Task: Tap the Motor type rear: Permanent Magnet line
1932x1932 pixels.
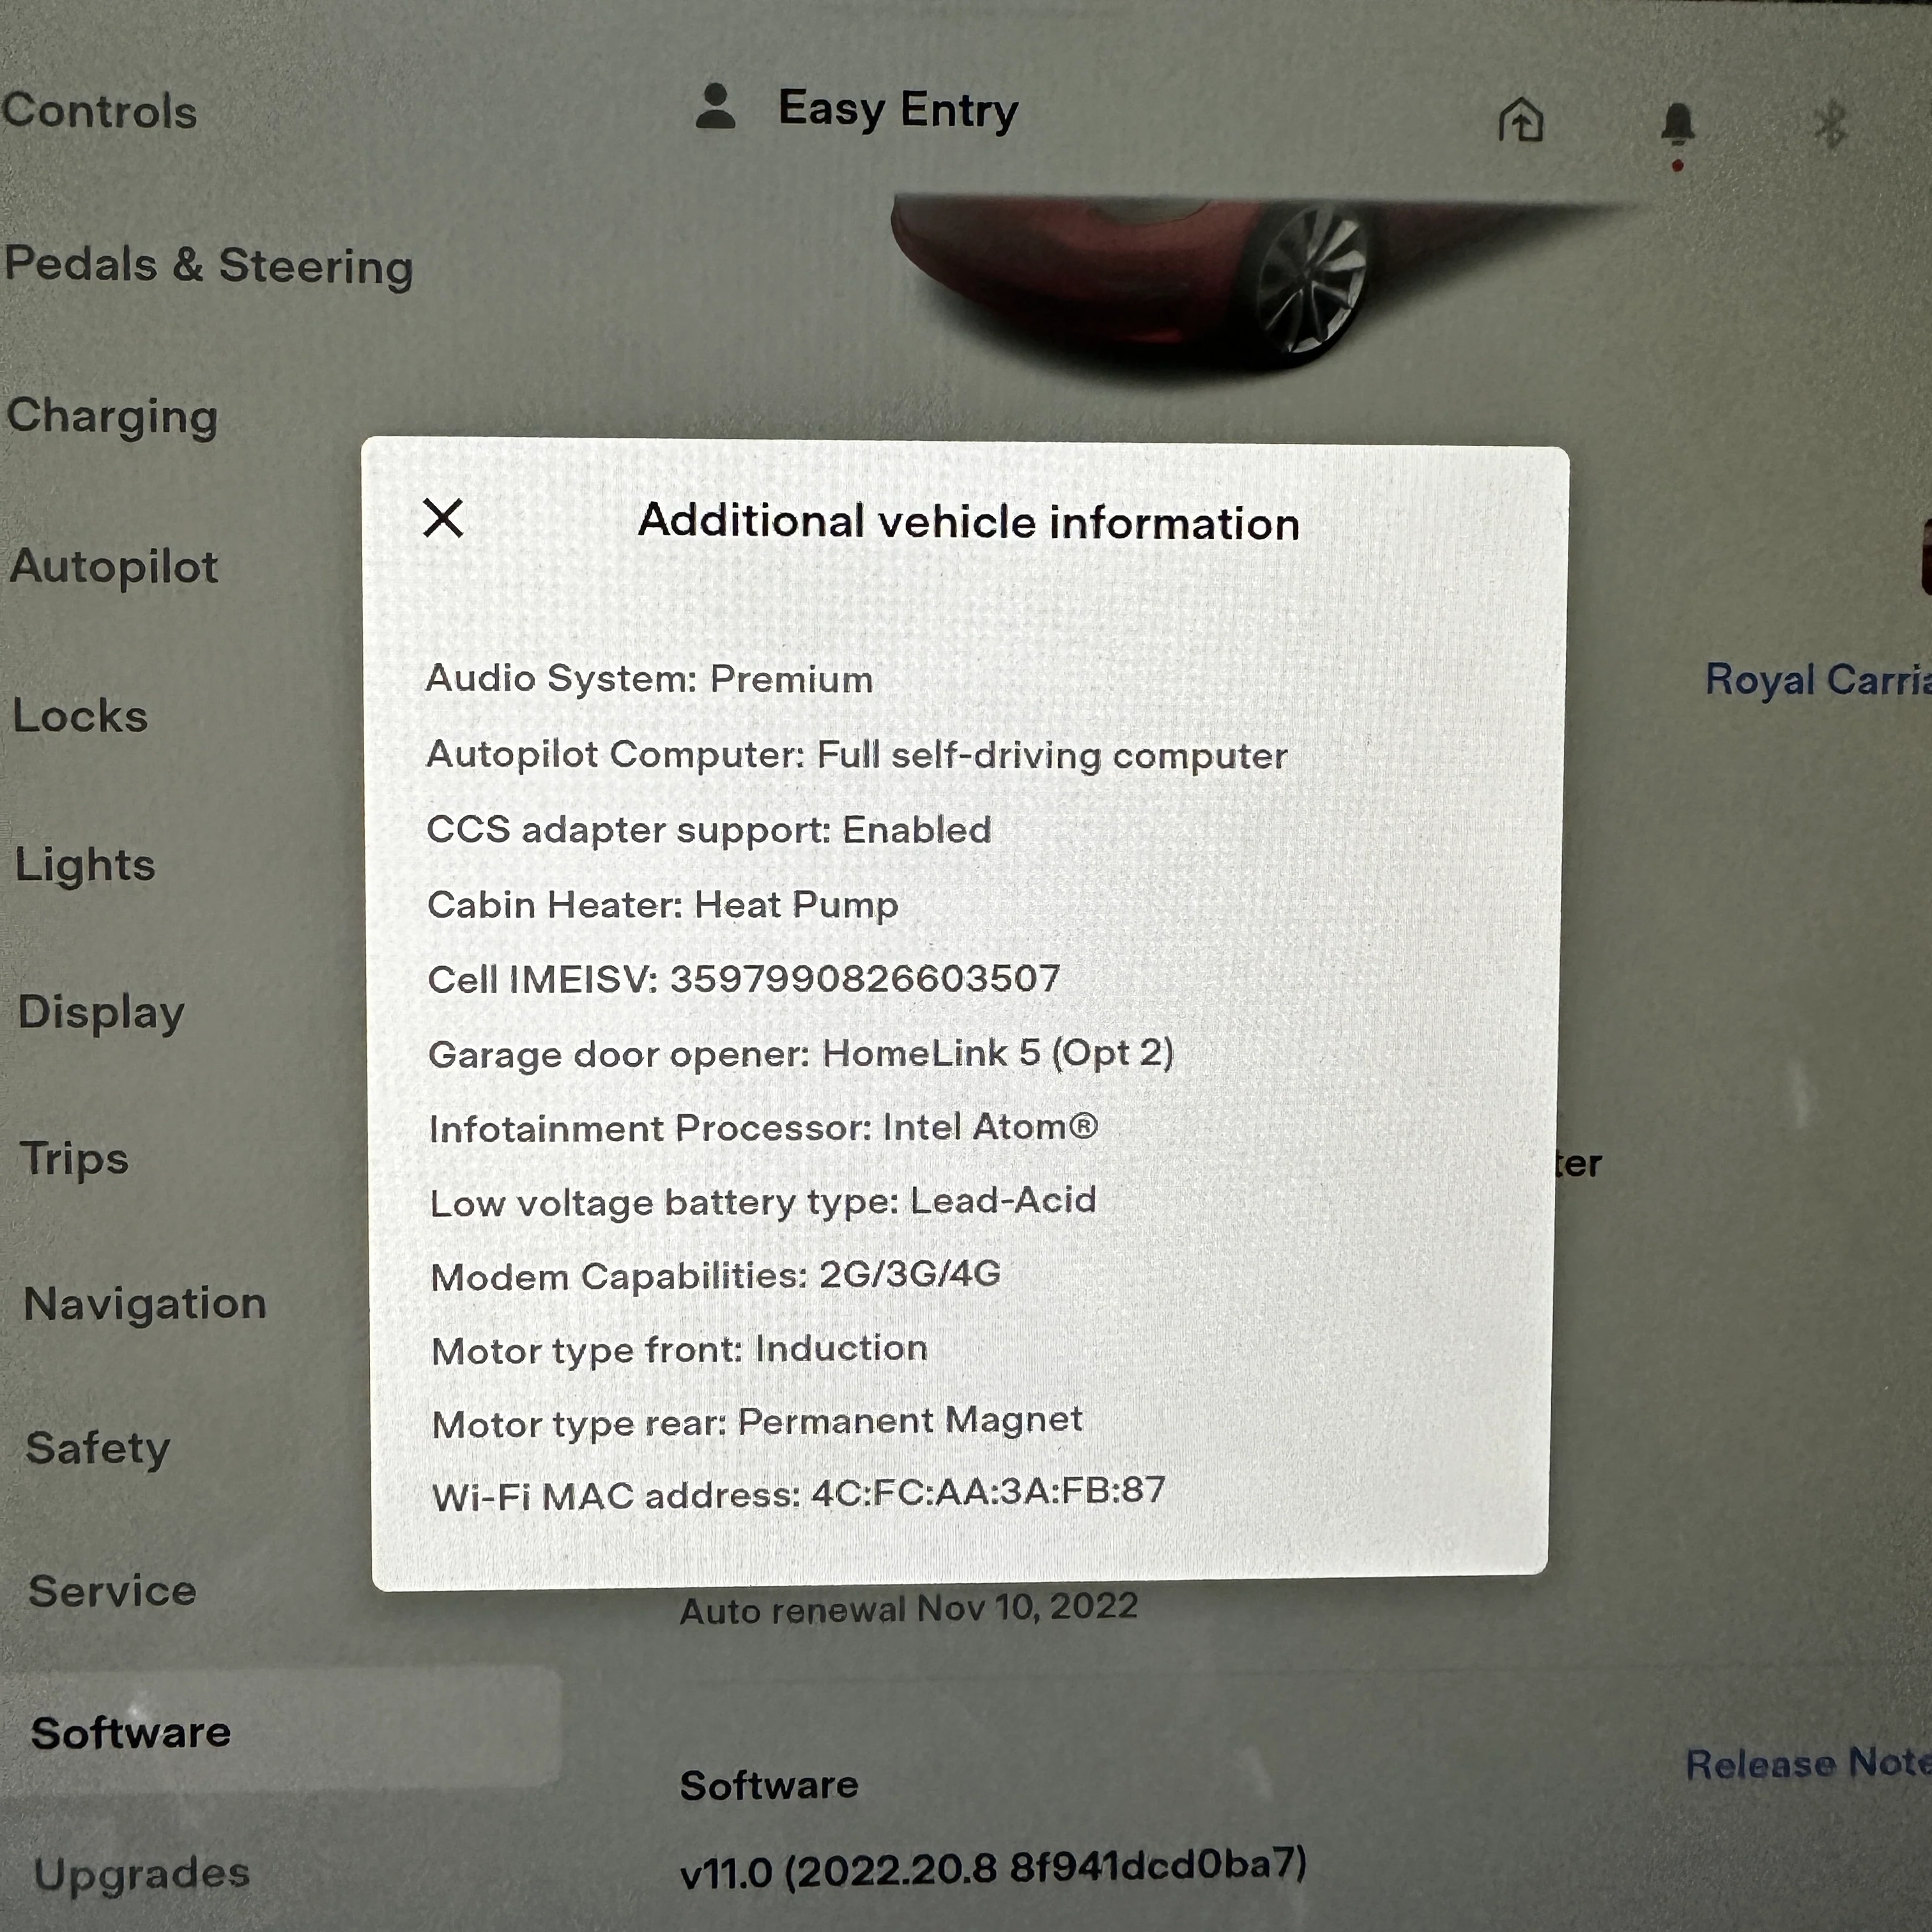Action: (x=757, y=1423)
